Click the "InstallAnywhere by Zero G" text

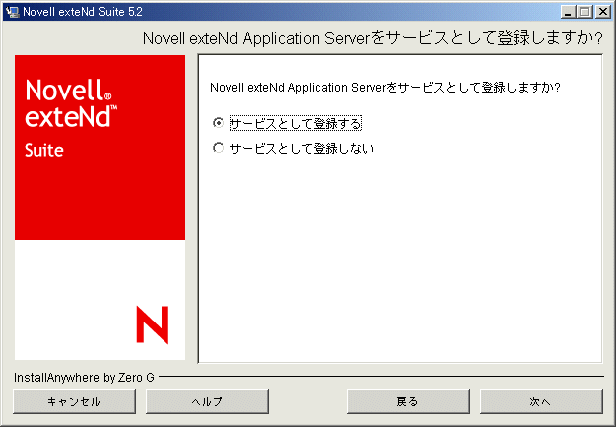(x=84, y=378)
